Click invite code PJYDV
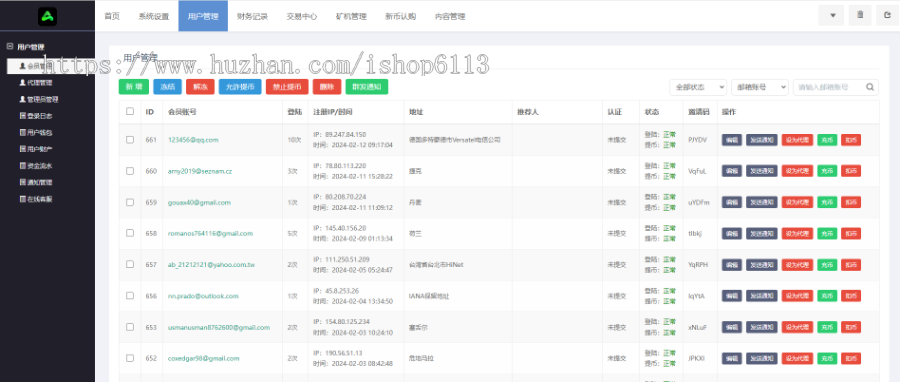900x382 pixels. [x=697, y=140]
